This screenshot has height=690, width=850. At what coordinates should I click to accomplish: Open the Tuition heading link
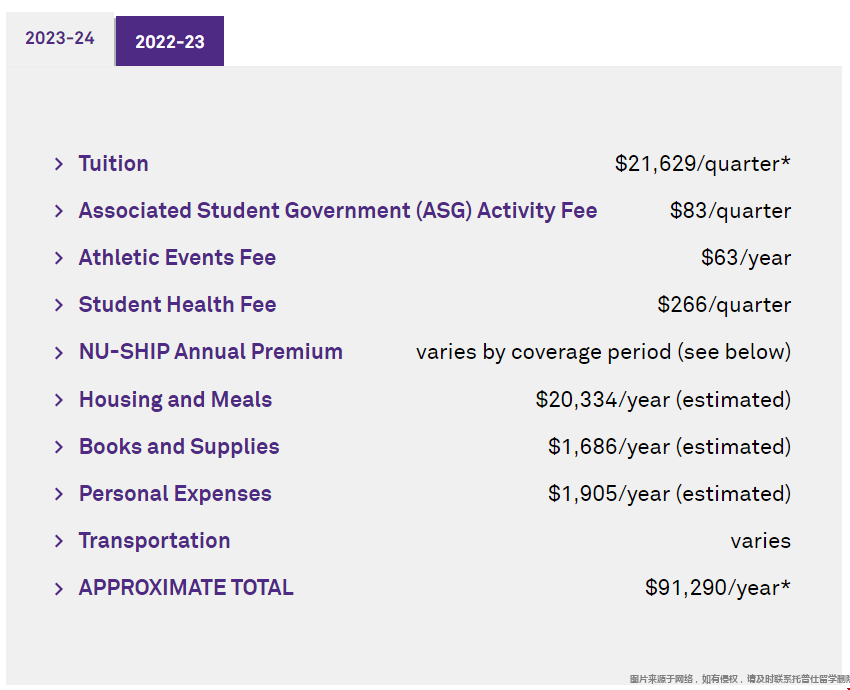click(113, 164)
